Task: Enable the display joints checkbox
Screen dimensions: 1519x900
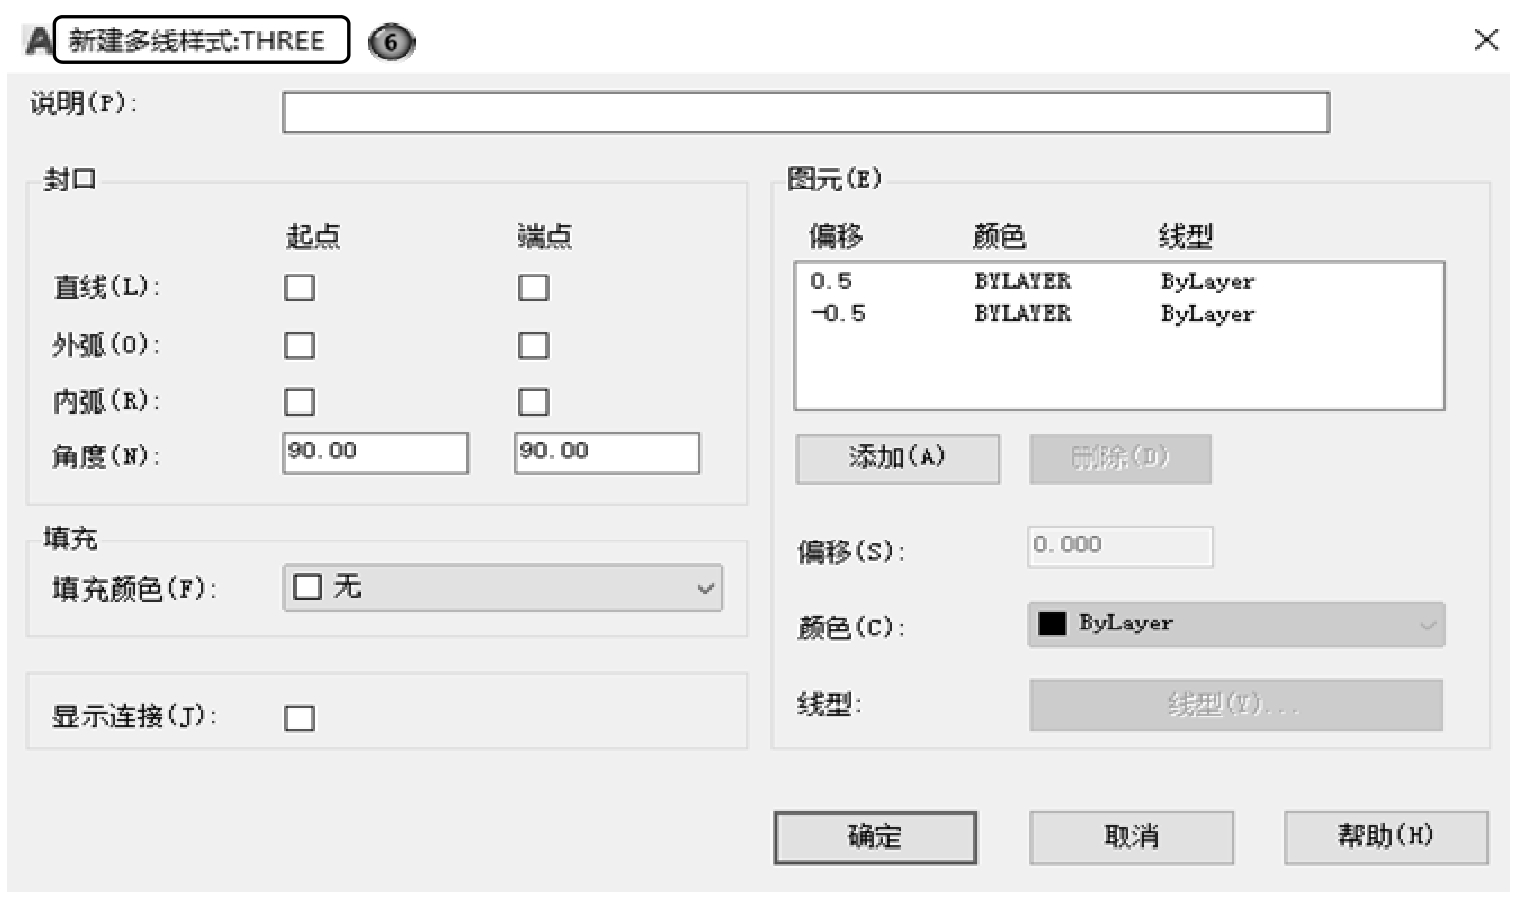Action: click(x=299, y=718)
